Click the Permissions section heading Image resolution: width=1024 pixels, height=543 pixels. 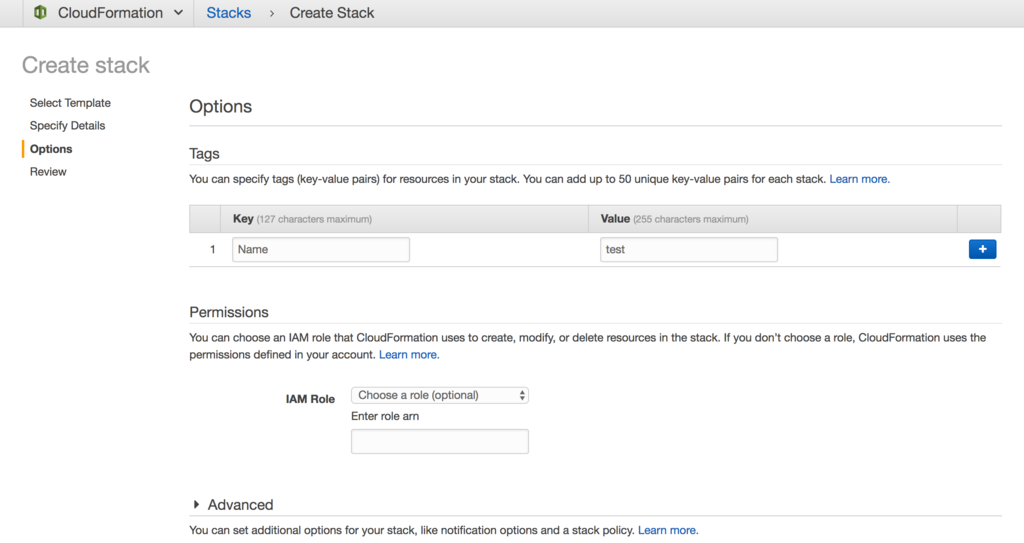229,312
